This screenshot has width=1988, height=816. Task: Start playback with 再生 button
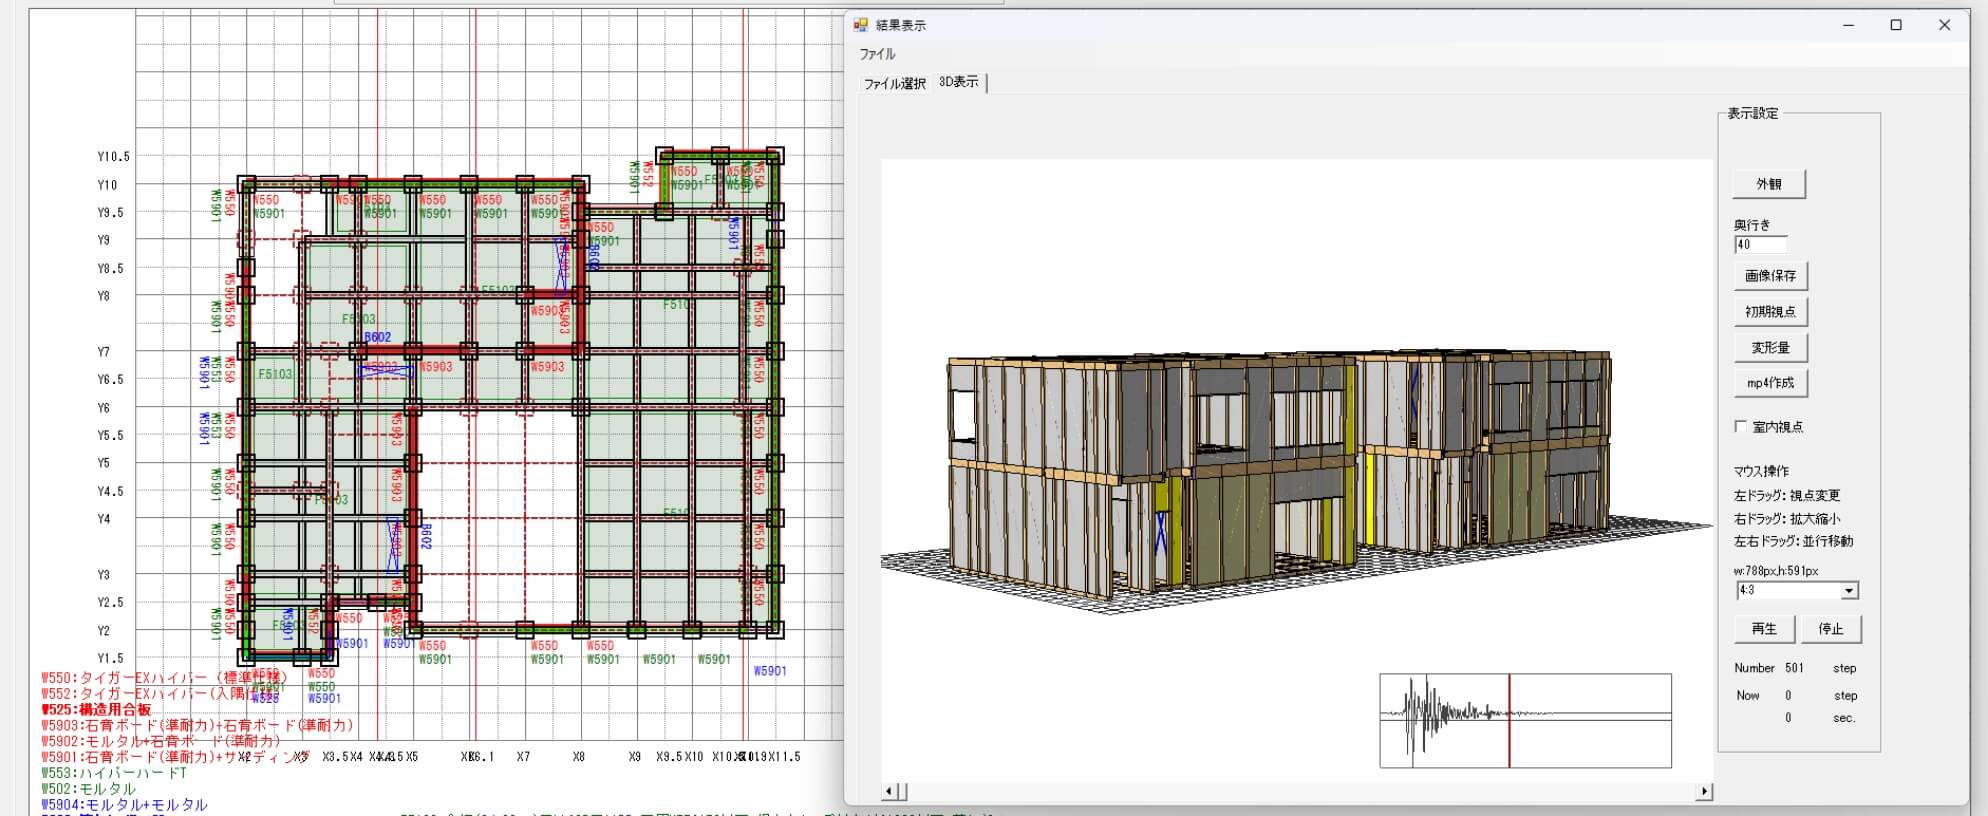[x=1764, y=629]
